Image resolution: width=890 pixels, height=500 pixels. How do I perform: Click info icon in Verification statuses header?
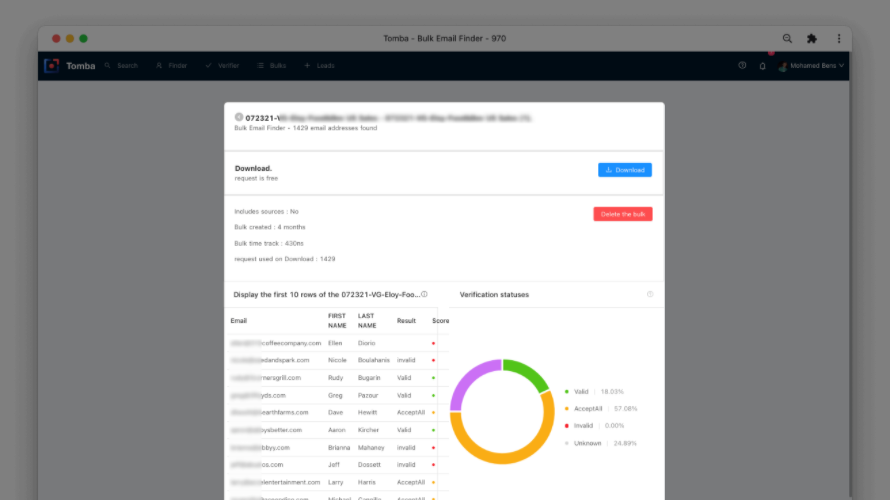click(650, 294)
